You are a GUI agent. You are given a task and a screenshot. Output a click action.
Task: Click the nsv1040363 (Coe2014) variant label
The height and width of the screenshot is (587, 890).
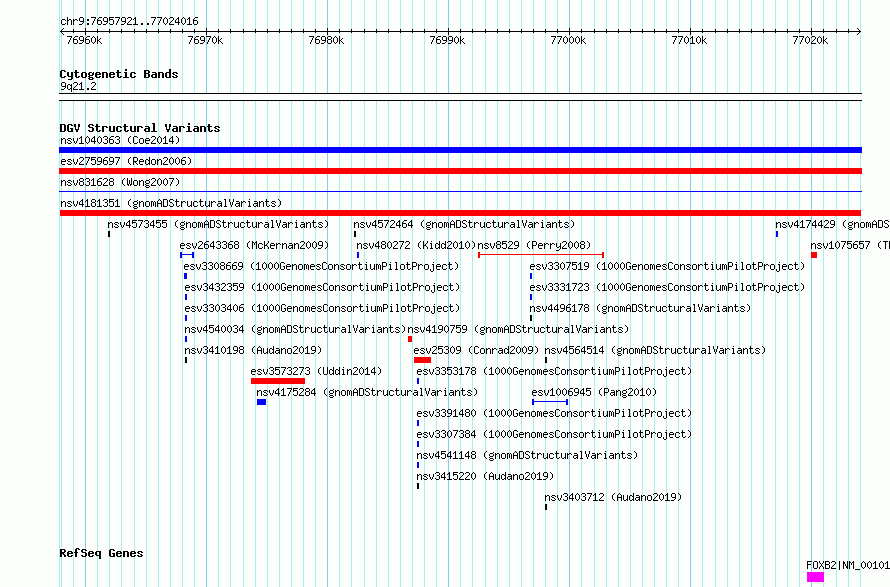pos(120,140)
